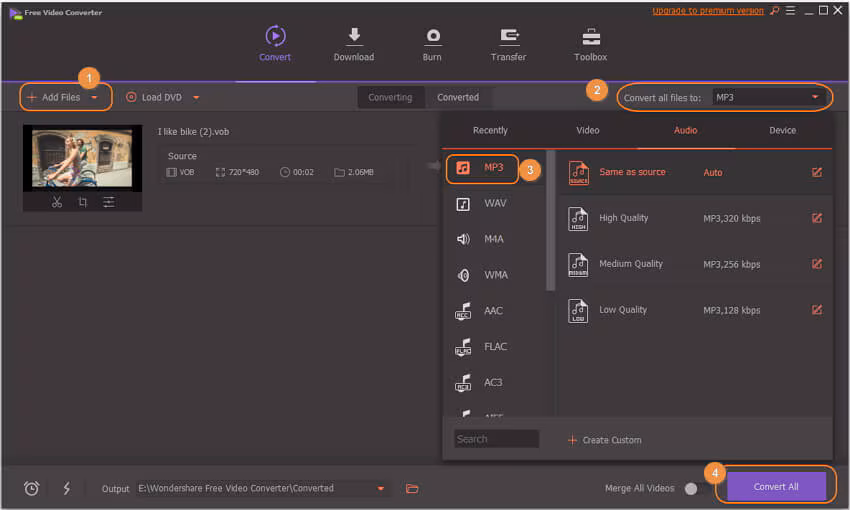Viewport: 850px width, 510px height.
Task: Open the output folder icon
Action: point(412,488)
